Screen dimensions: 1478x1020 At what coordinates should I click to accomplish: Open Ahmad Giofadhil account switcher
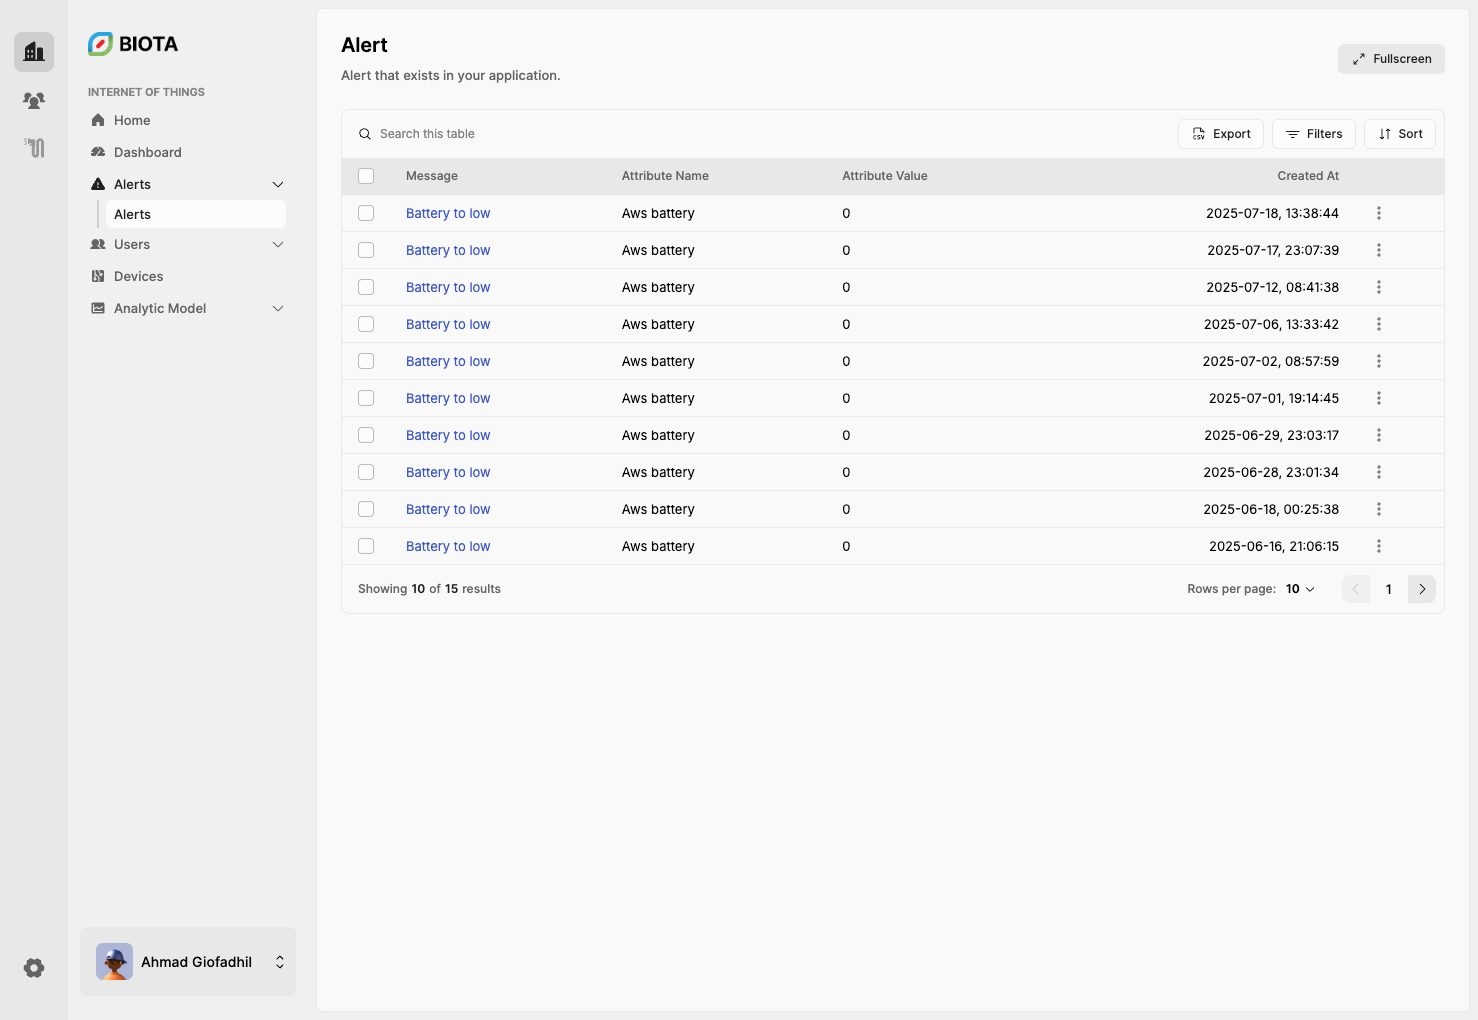[x=188, y=962]
